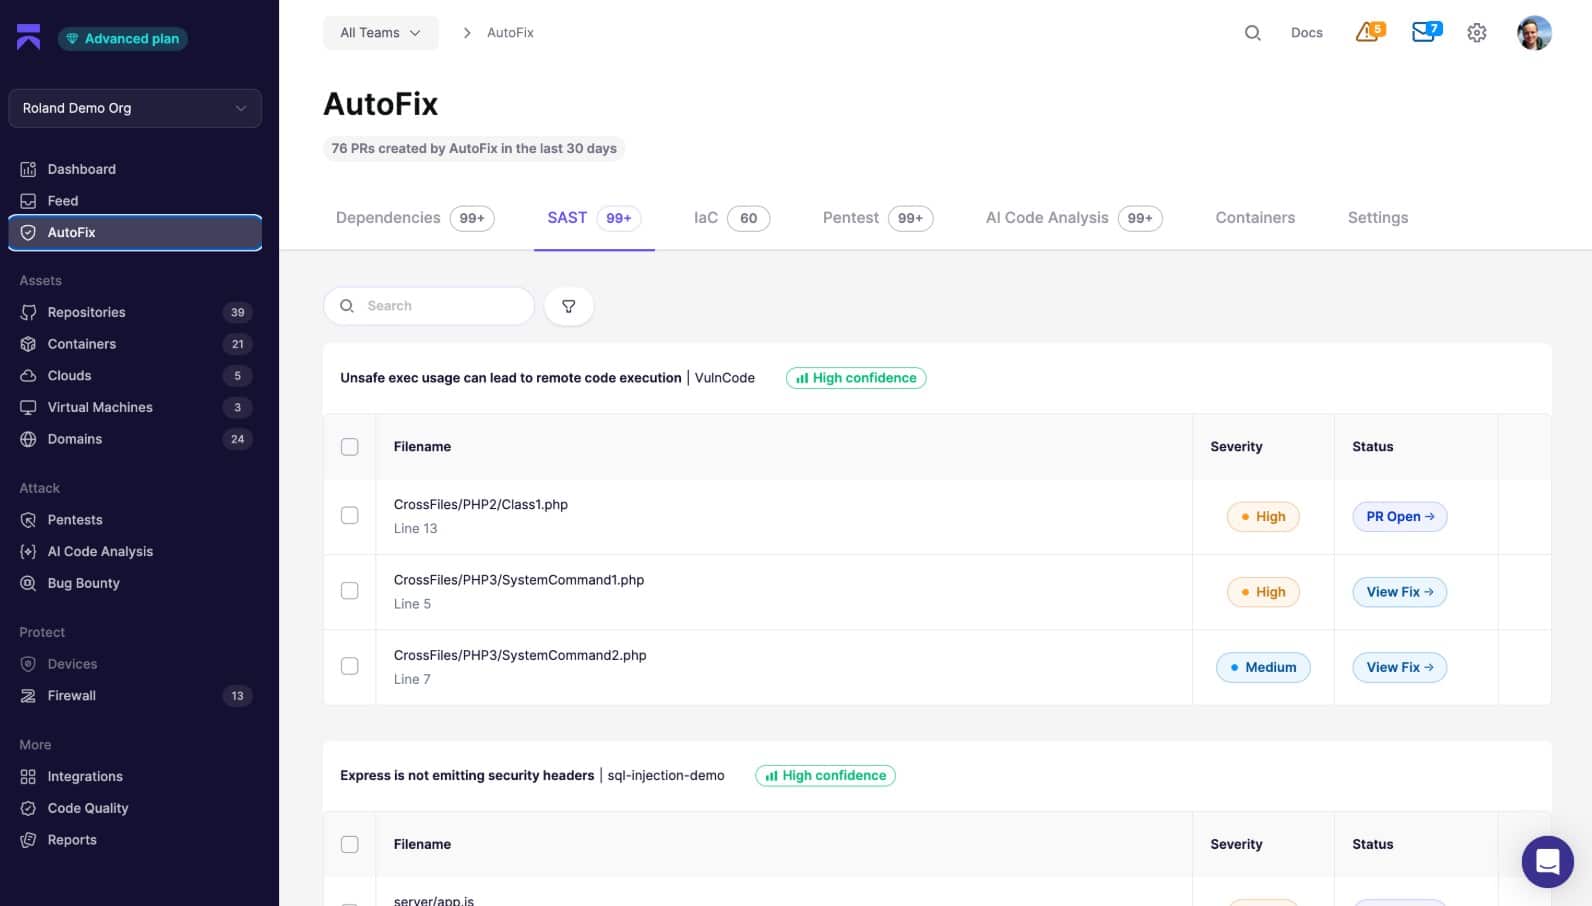1592x906 pixels.
Task: Open Pentests in the sidebar
Action: pyautogui.click(x=135, y=520)
